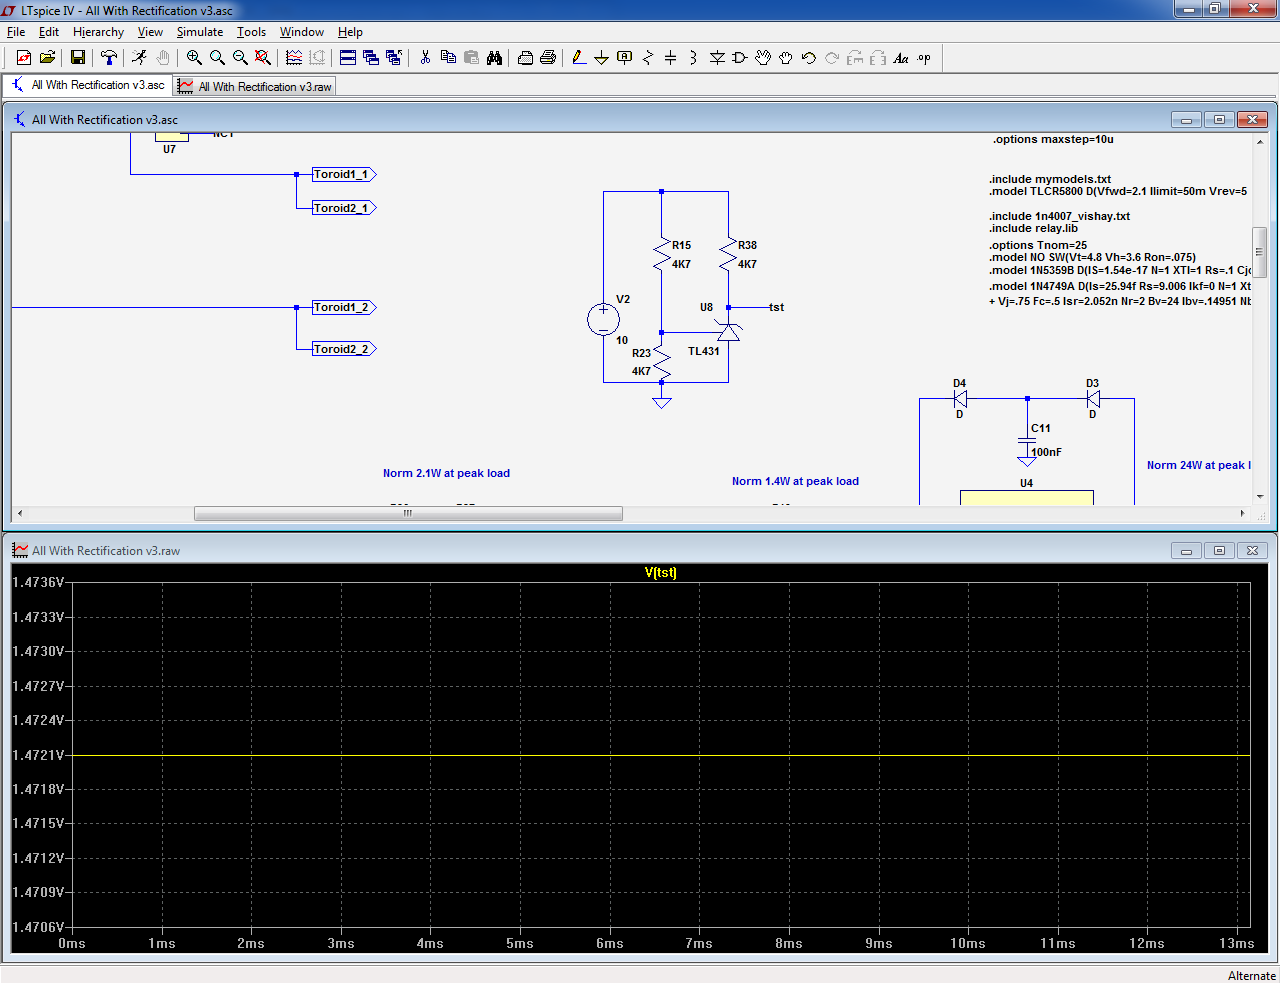Pick visible traces with the waveform icon

[294, 58]
